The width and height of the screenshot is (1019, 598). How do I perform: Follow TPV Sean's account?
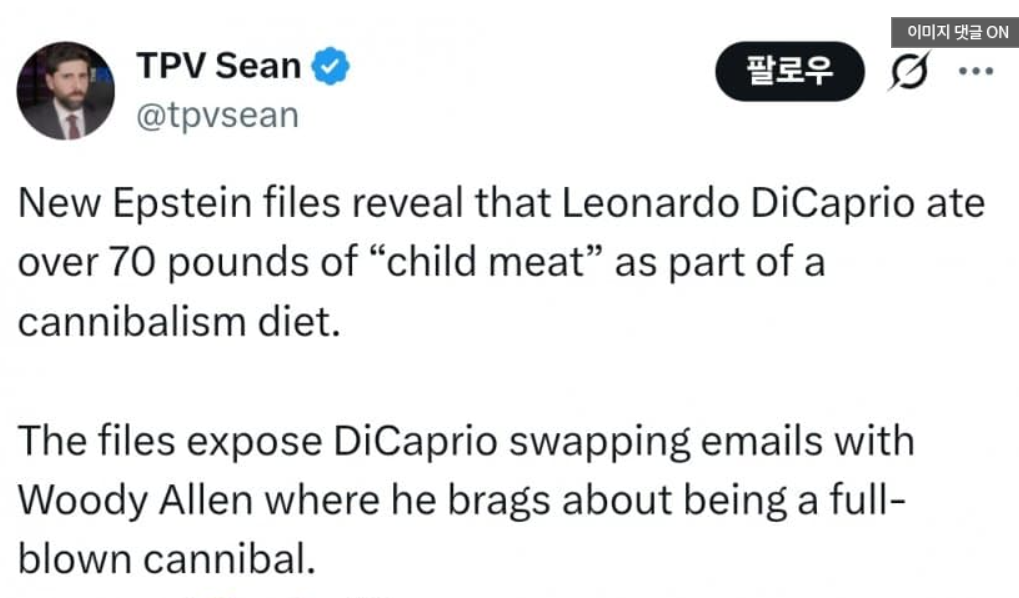pyautogui.click(x=789, y=71)
